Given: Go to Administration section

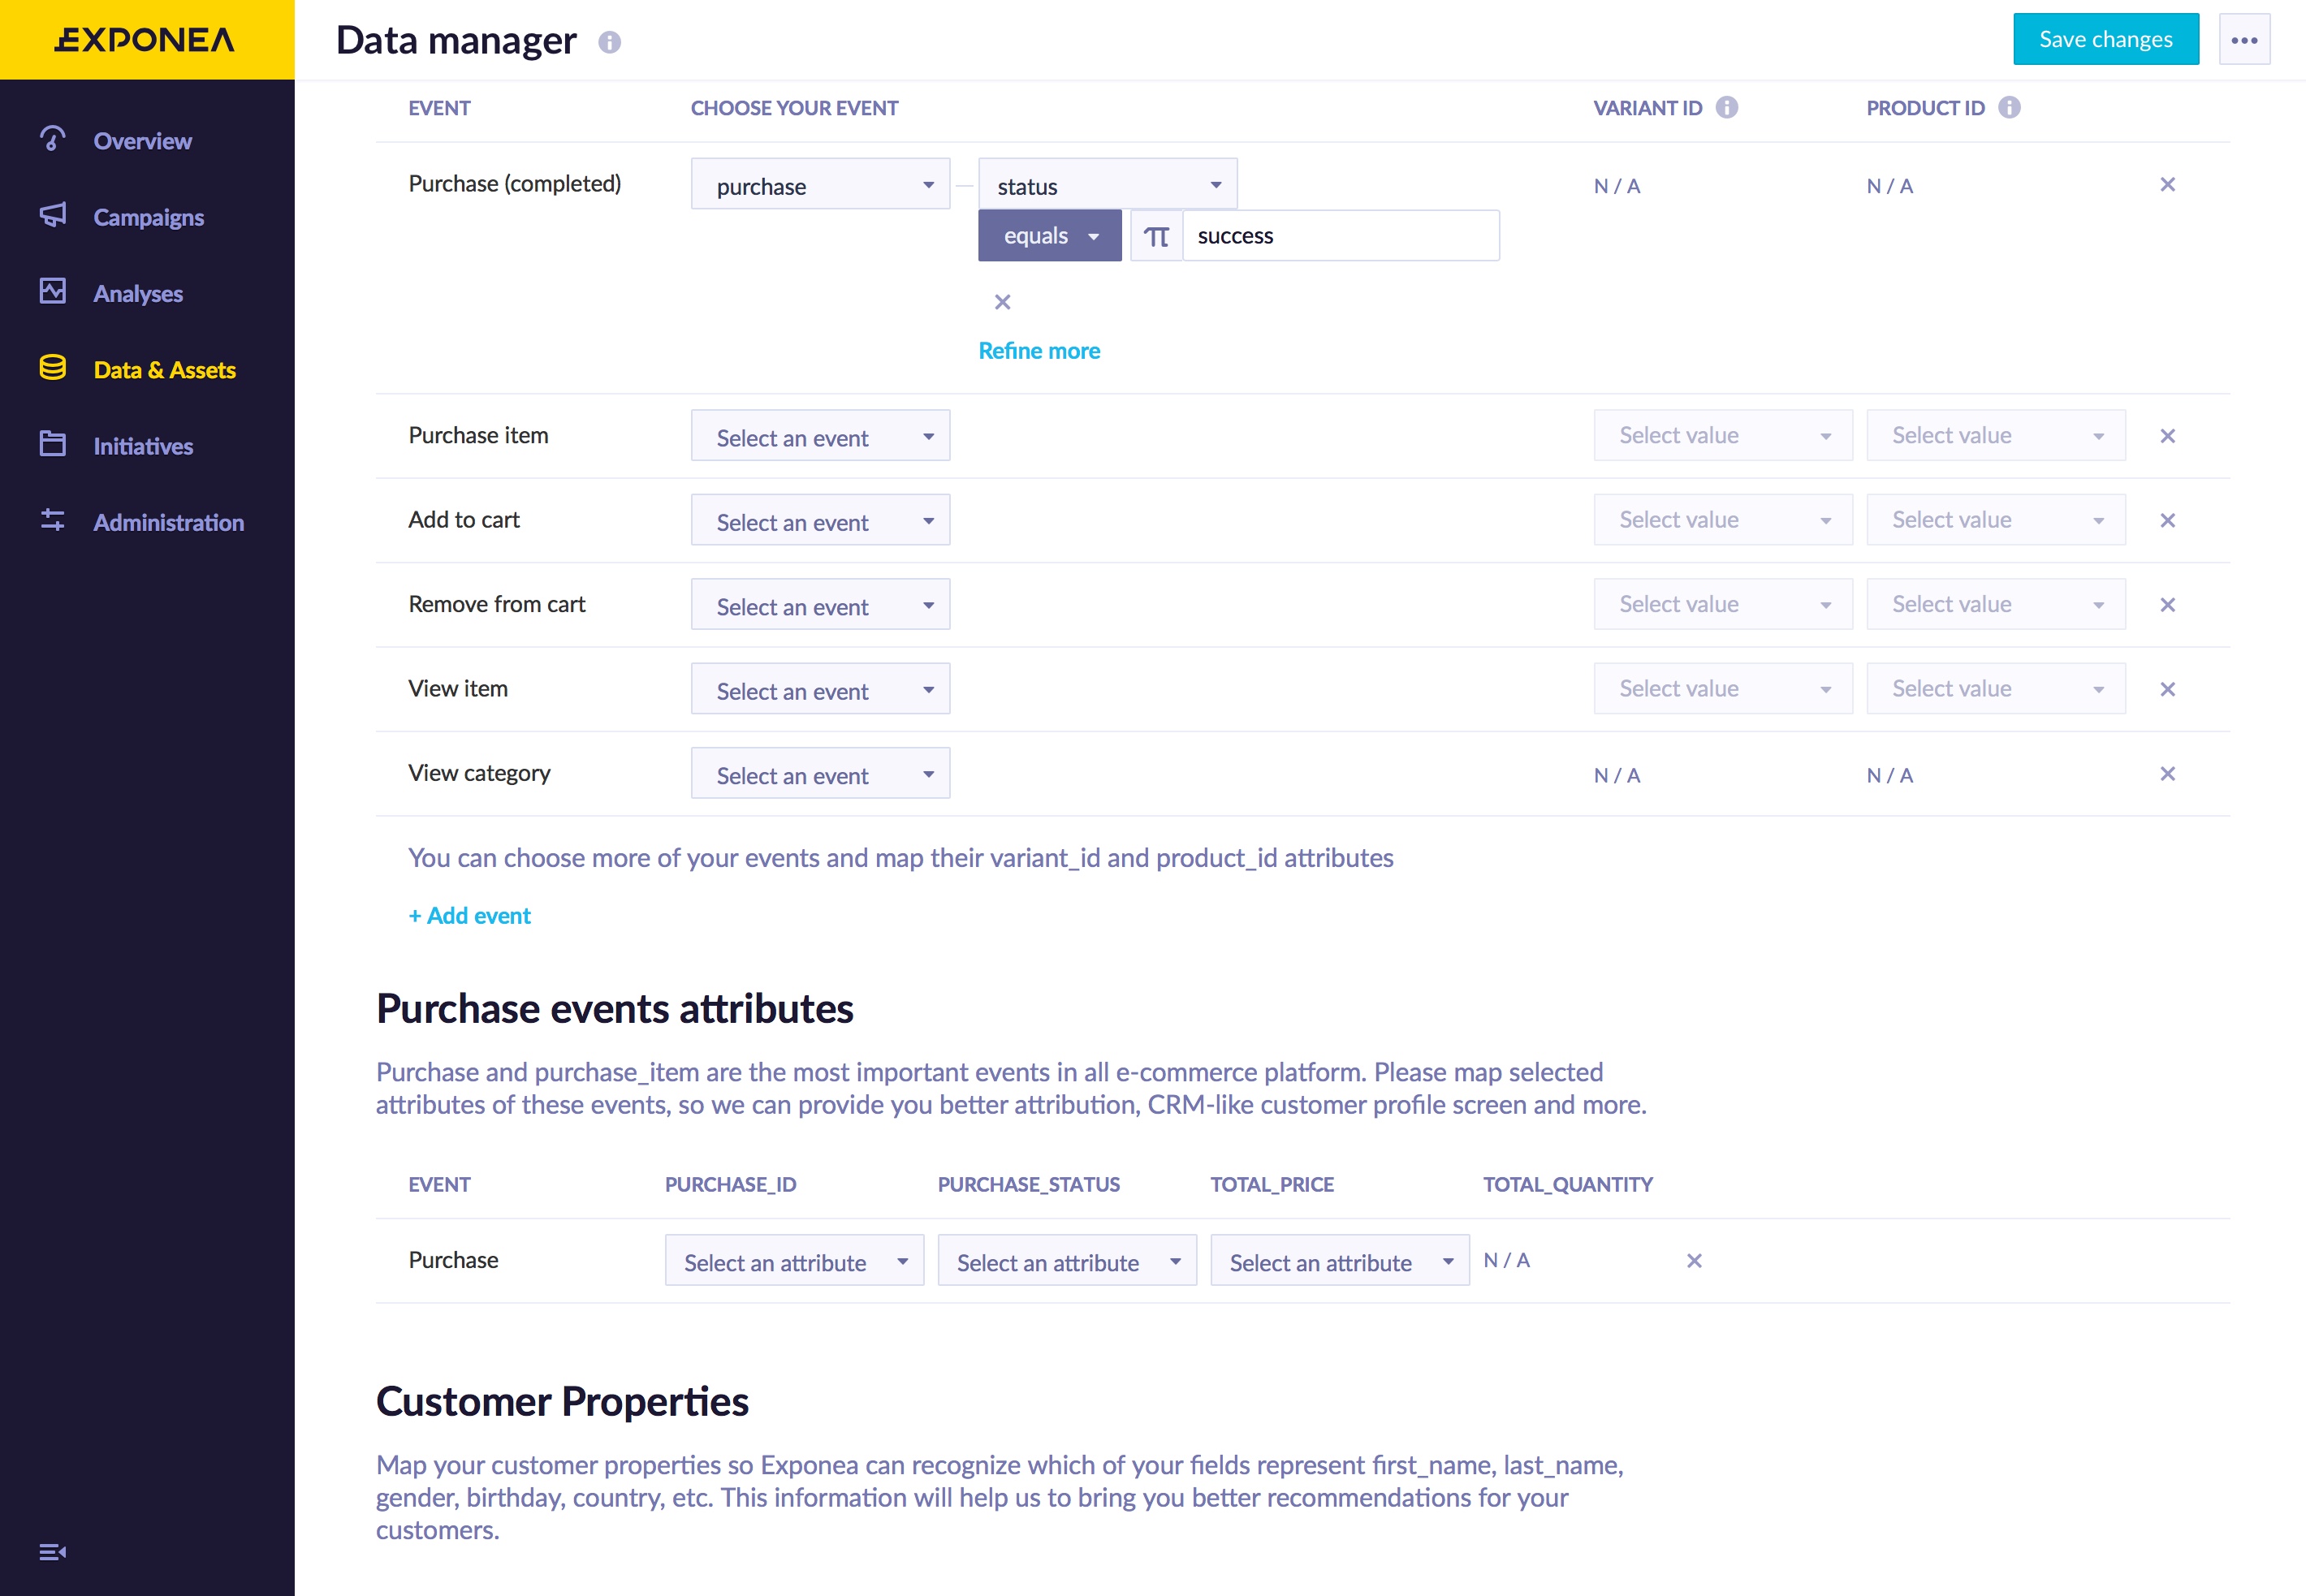Looking at the screenshot, I should [168, 522].
